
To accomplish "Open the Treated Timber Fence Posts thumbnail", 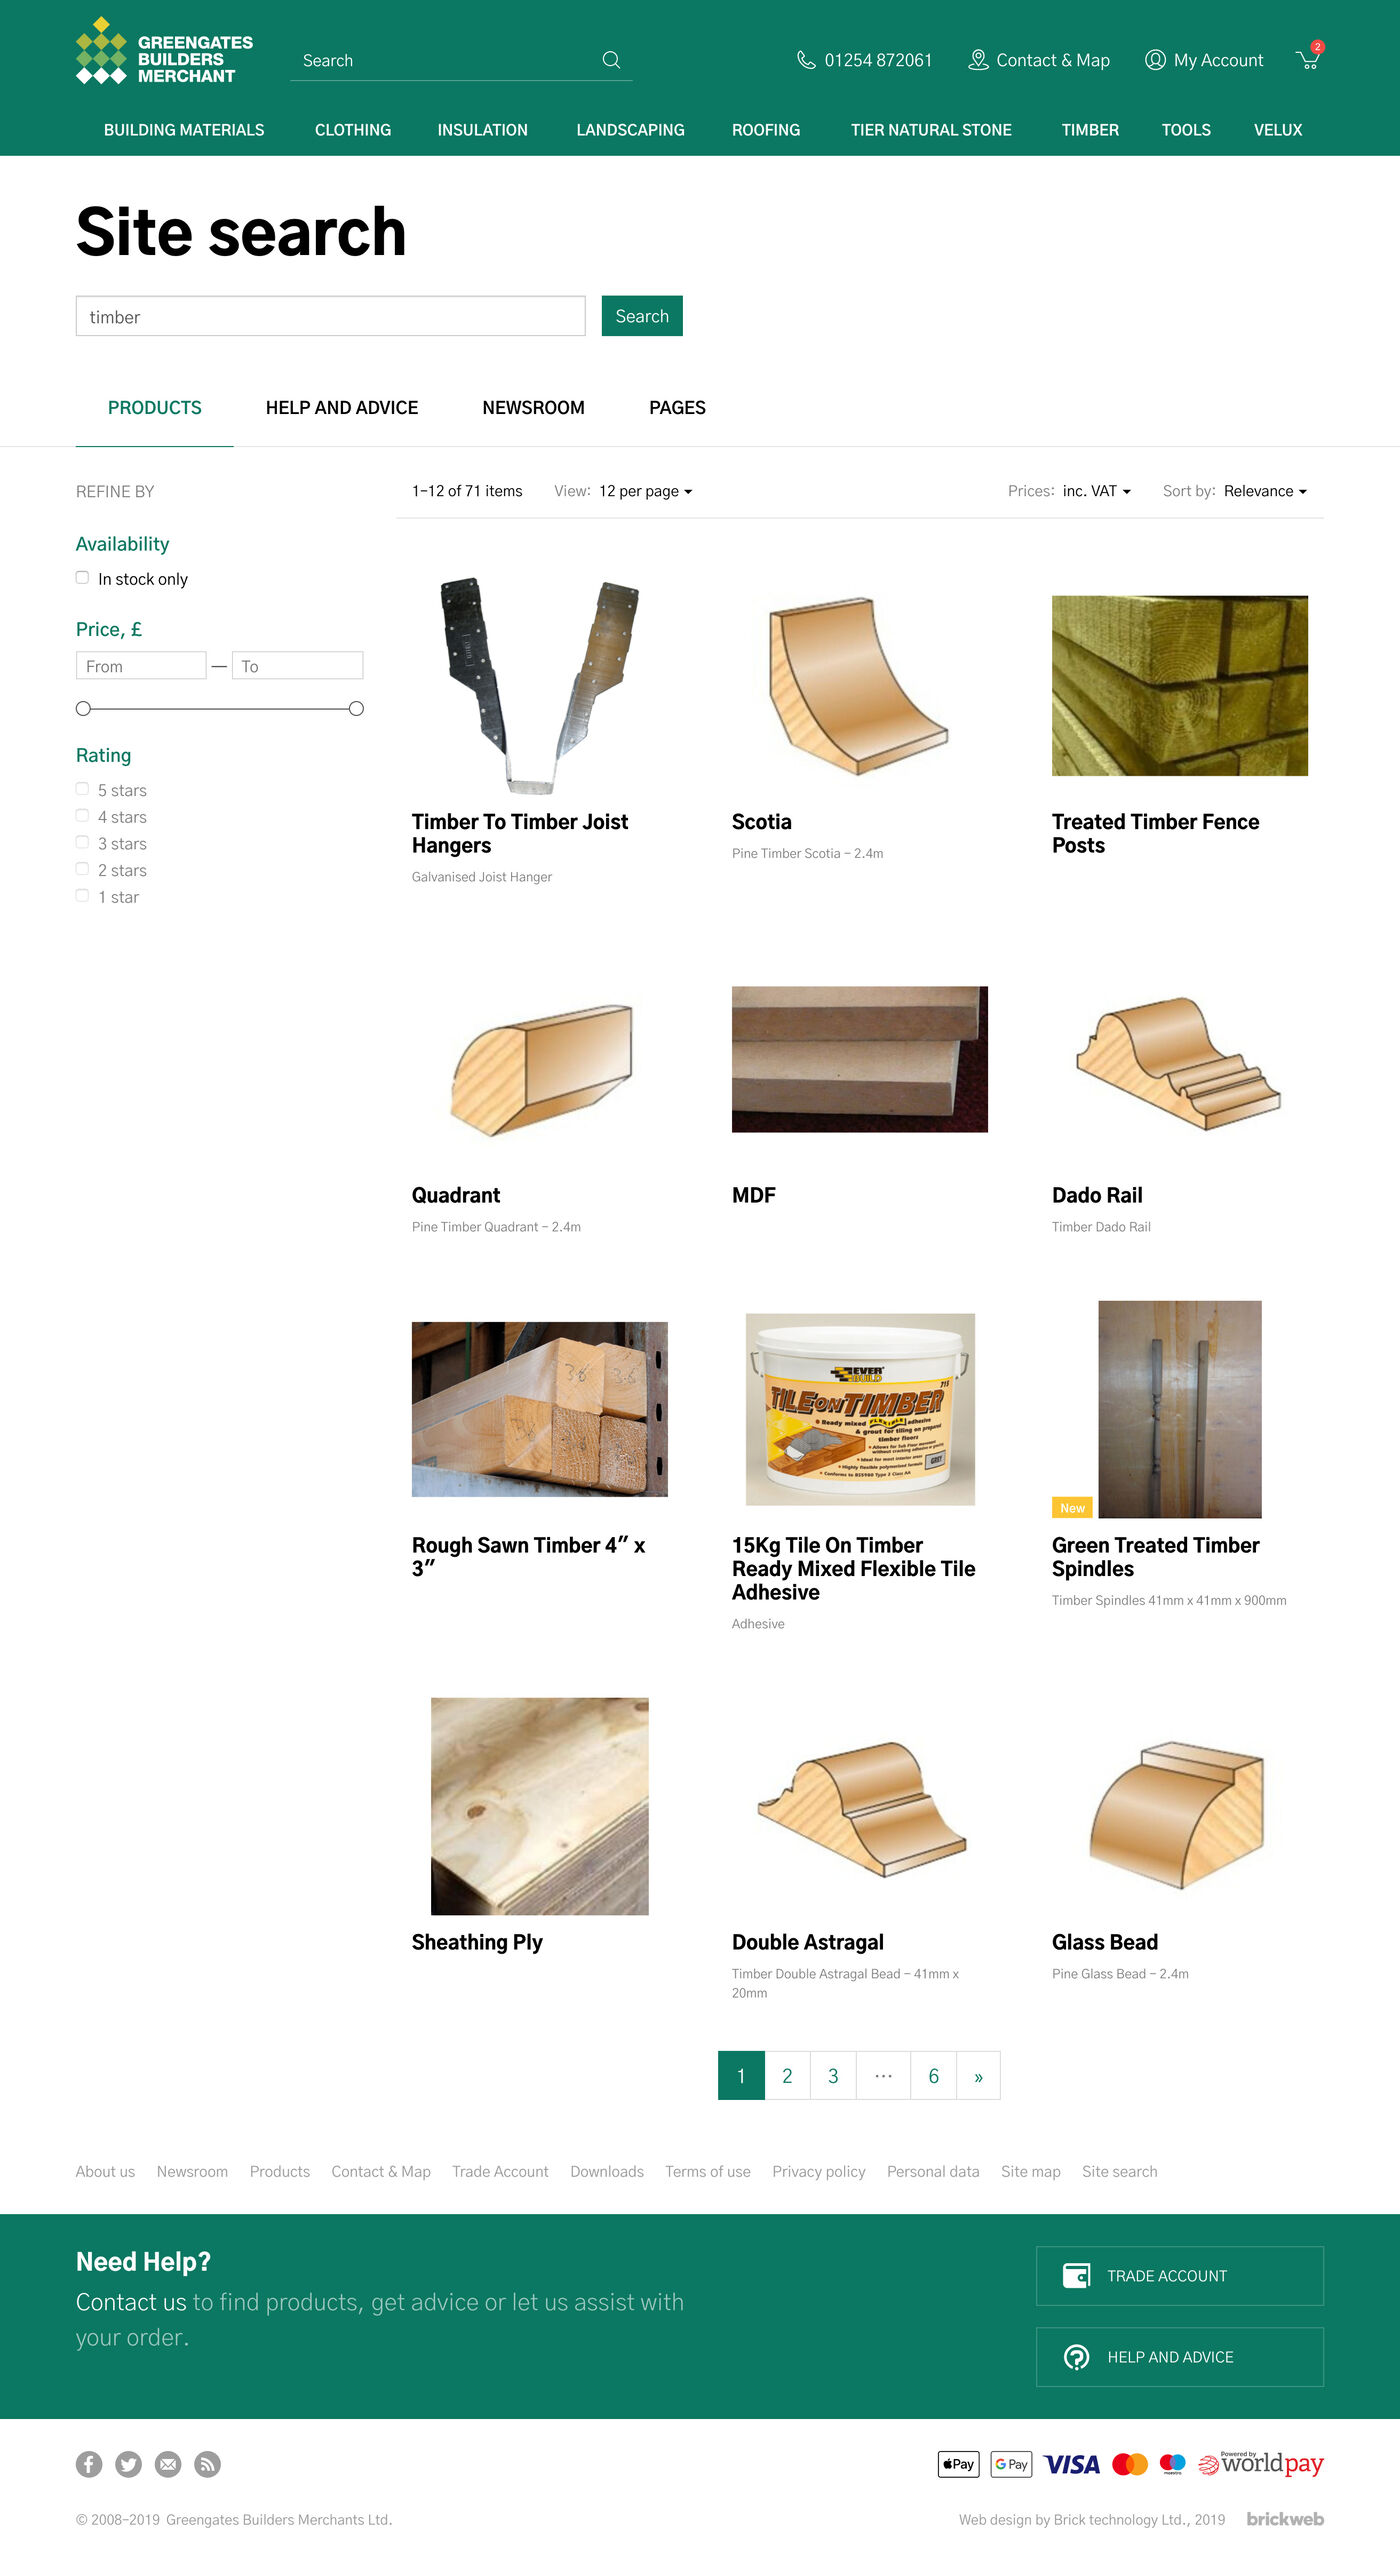I will [x=1180, y=686].
